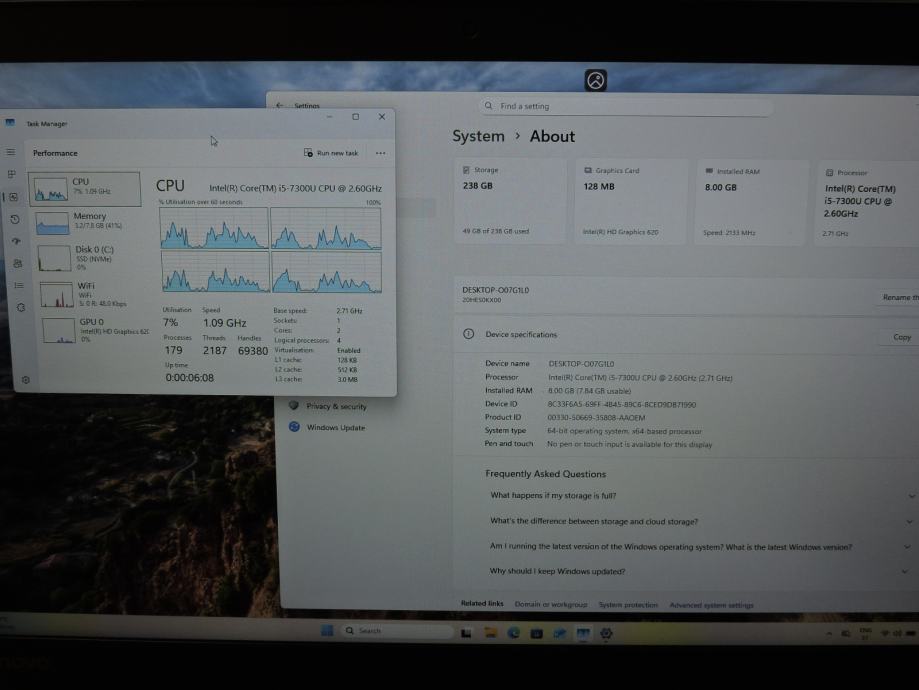Click the Find a setting search box
Viewport: 919px width, 690px height.
tap(626, 106)
